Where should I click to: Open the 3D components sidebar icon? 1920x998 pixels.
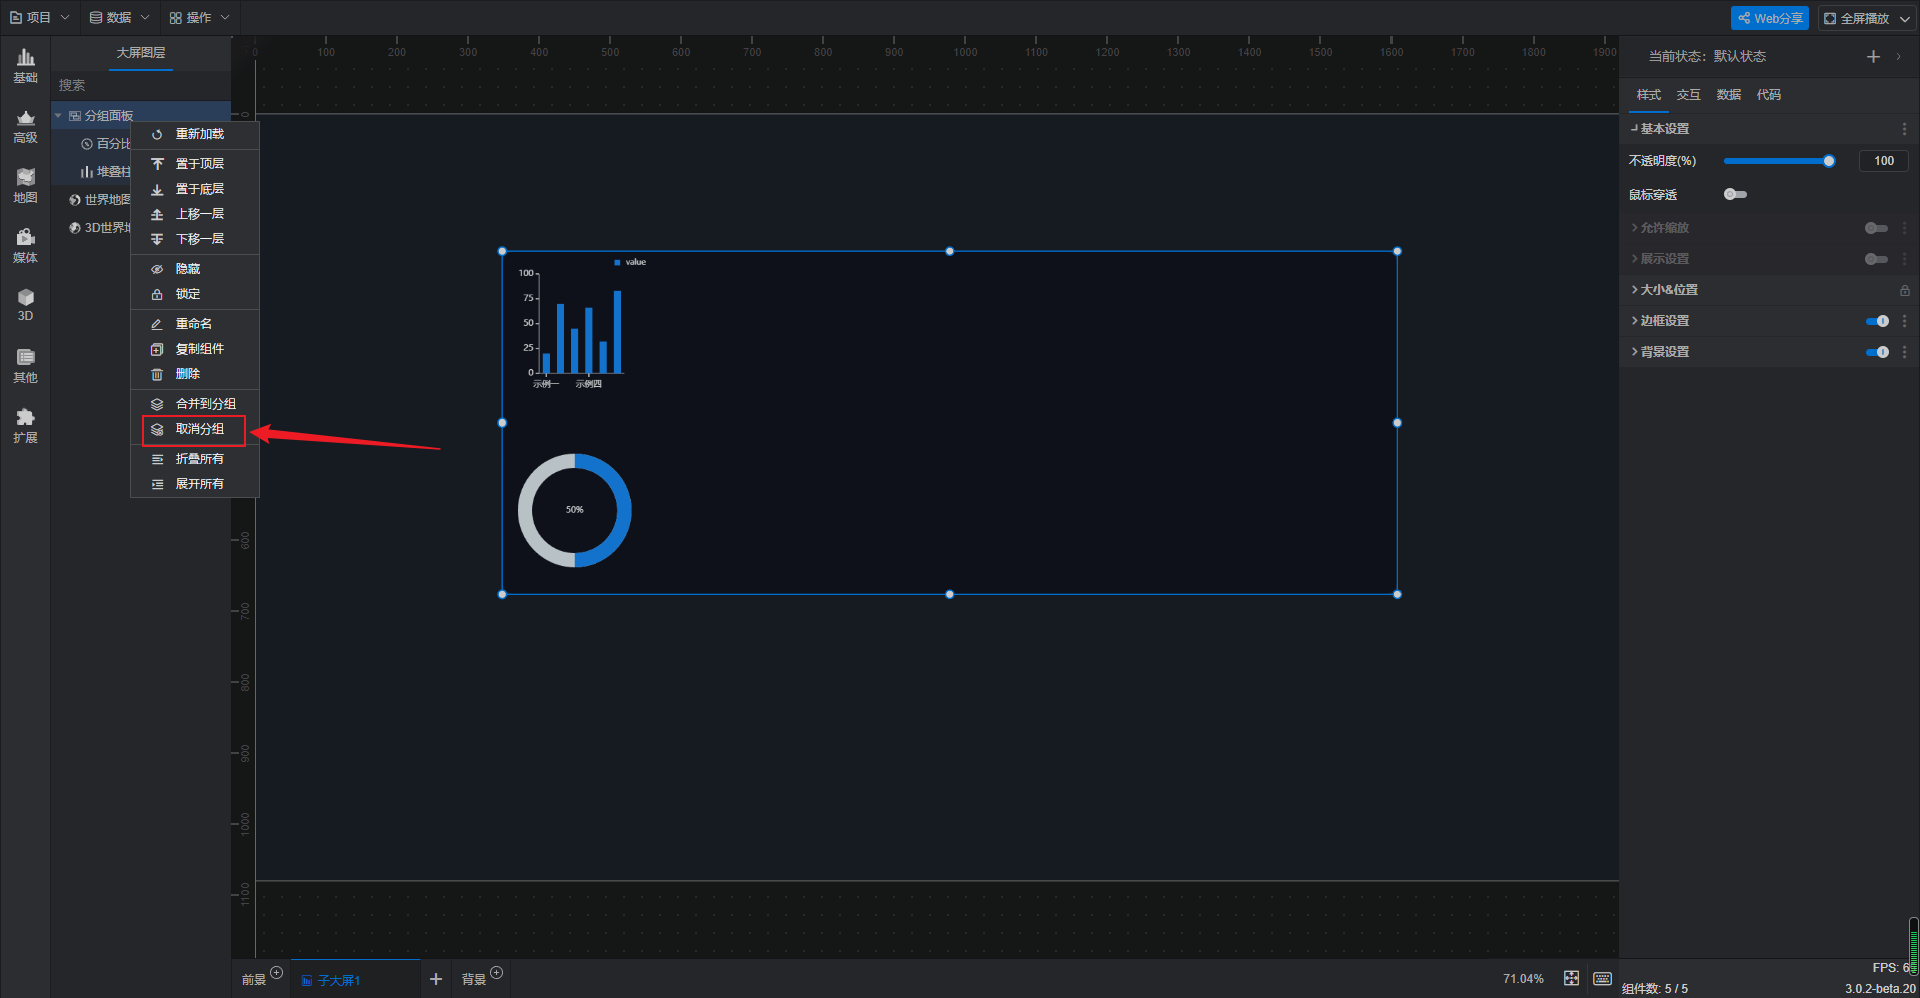point(25,305)
